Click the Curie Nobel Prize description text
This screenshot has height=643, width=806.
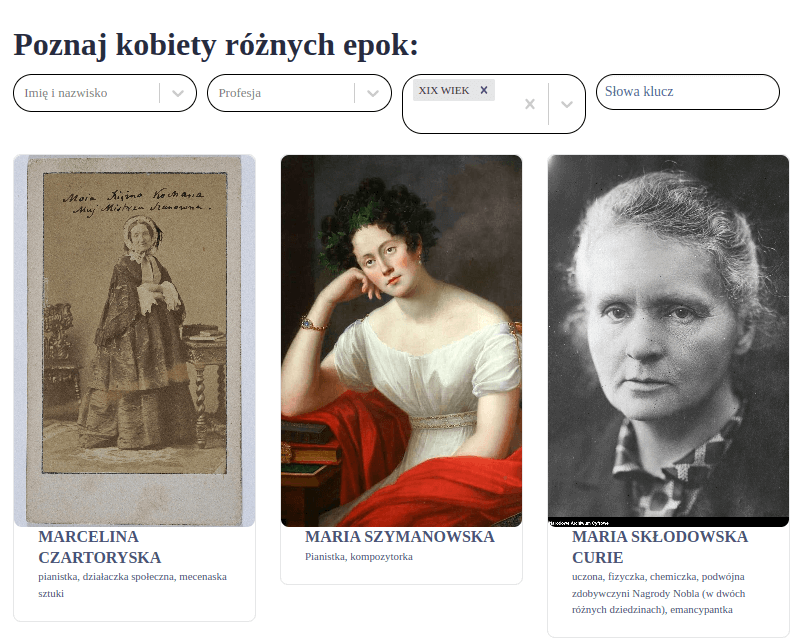[658, 593]
